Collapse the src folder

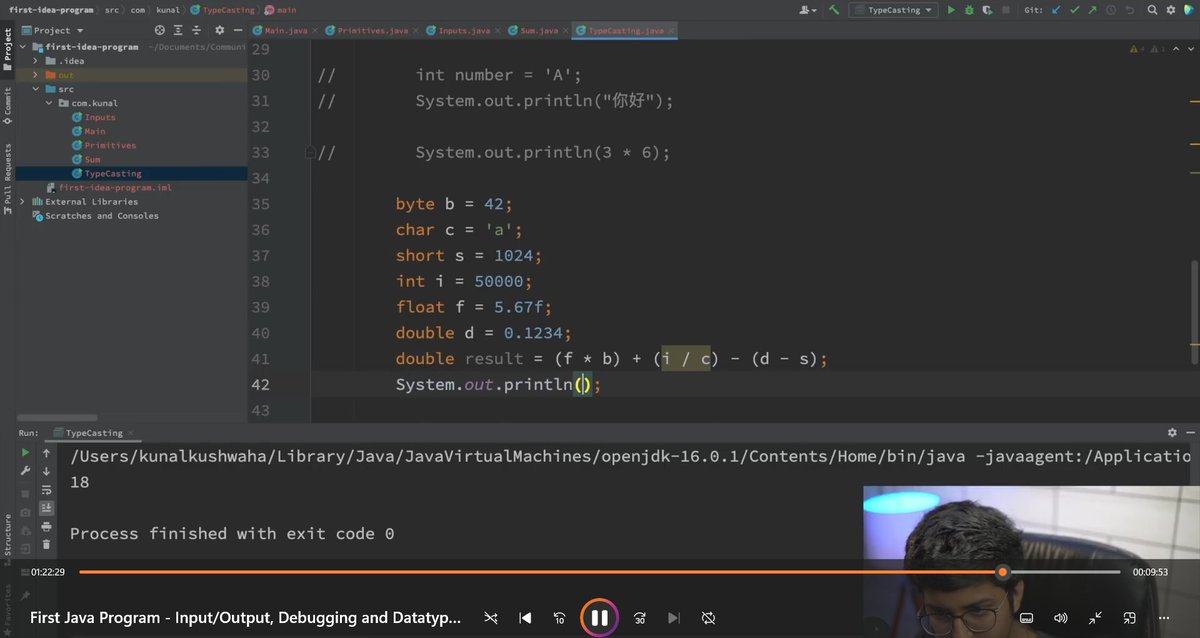click(36, 89)
